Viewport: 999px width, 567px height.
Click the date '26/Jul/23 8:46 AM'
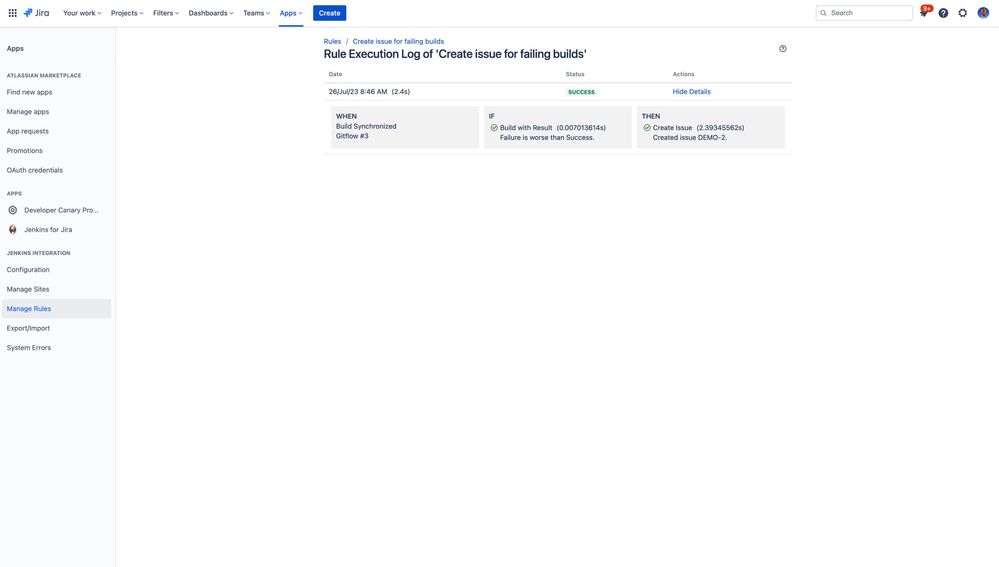357,92
